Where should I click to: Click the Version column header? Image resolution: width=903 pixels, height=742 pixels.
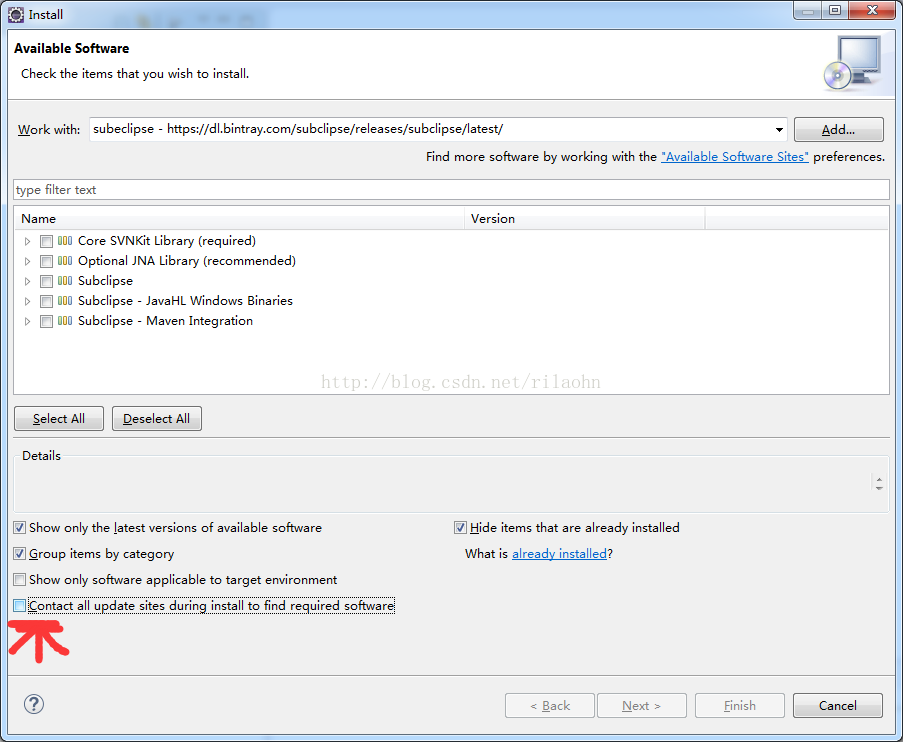pyautogui.click(x=585, y=219)
